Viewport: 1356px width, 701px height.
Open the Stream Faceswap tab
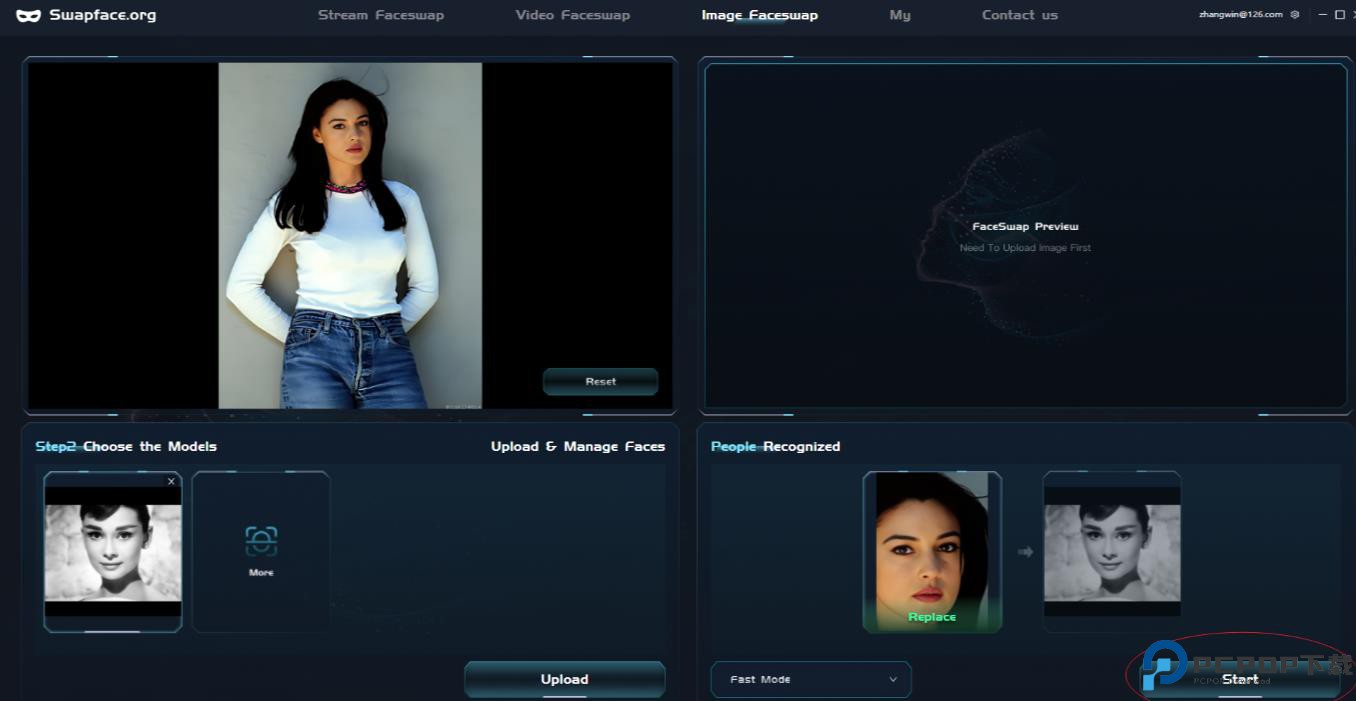click(x=380, y=15)
